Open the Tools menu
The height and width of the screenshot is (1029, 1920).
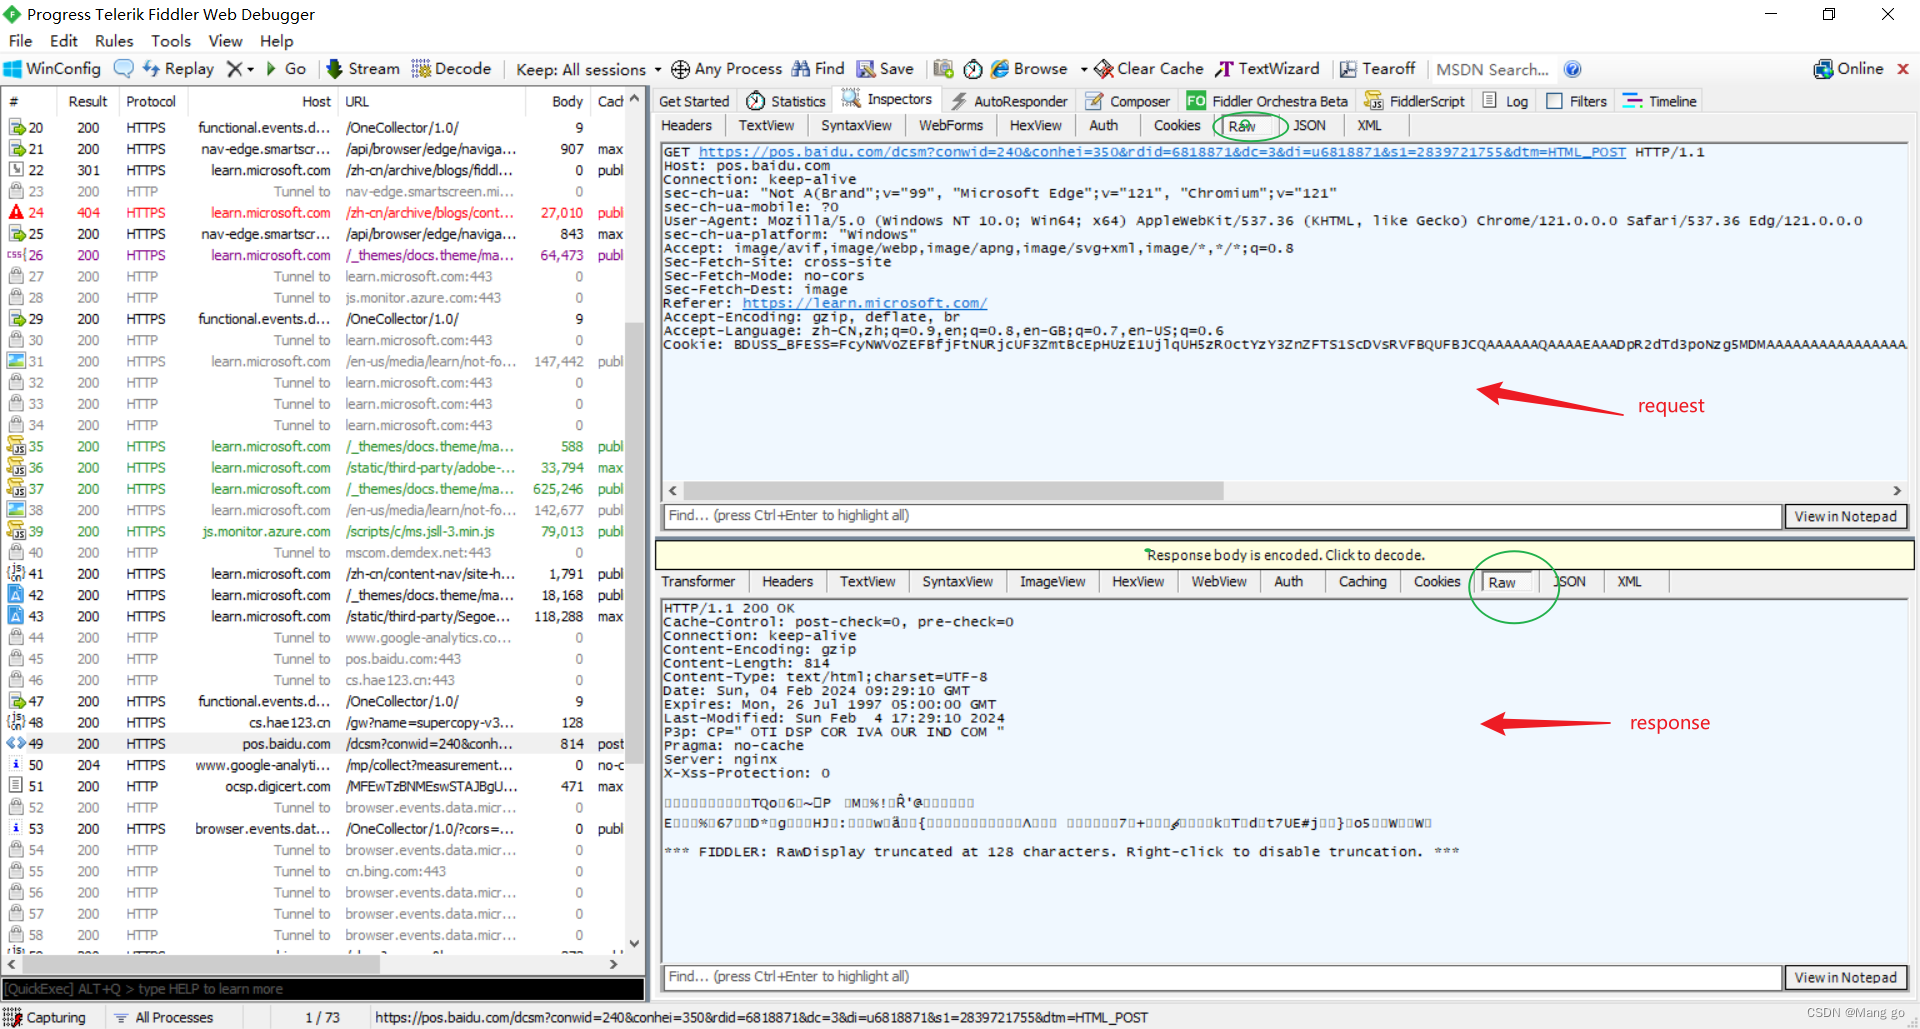pos(171,41)
